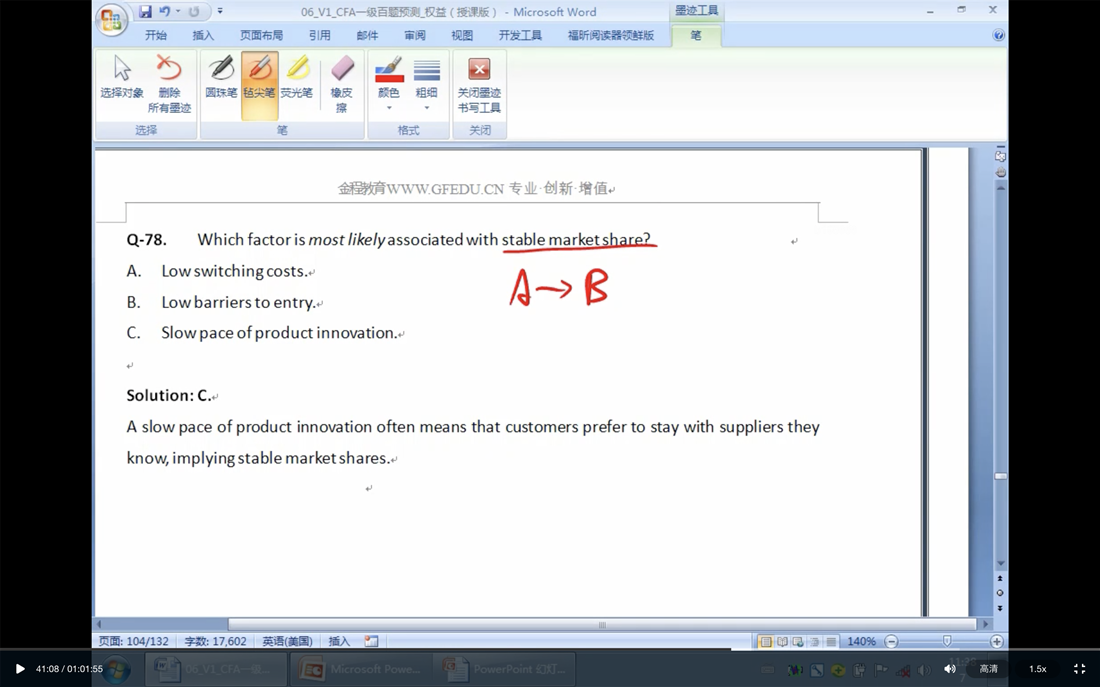This screenshot has height=687, width=1100.
Task: Open the 邮件 ribbon tab
Action: click(367, 35)
